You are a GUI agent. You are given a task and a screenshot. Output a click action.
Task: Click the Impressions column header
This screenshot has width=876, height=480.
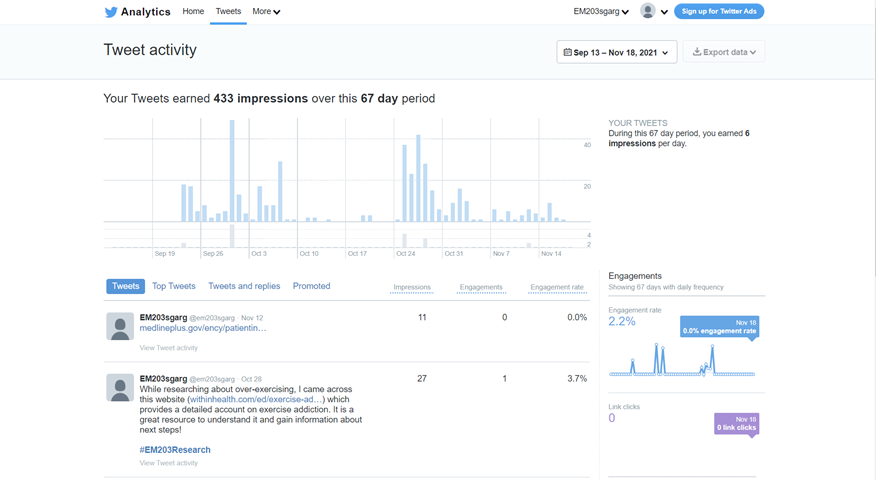pyautogui.click(x=412, y=287)
